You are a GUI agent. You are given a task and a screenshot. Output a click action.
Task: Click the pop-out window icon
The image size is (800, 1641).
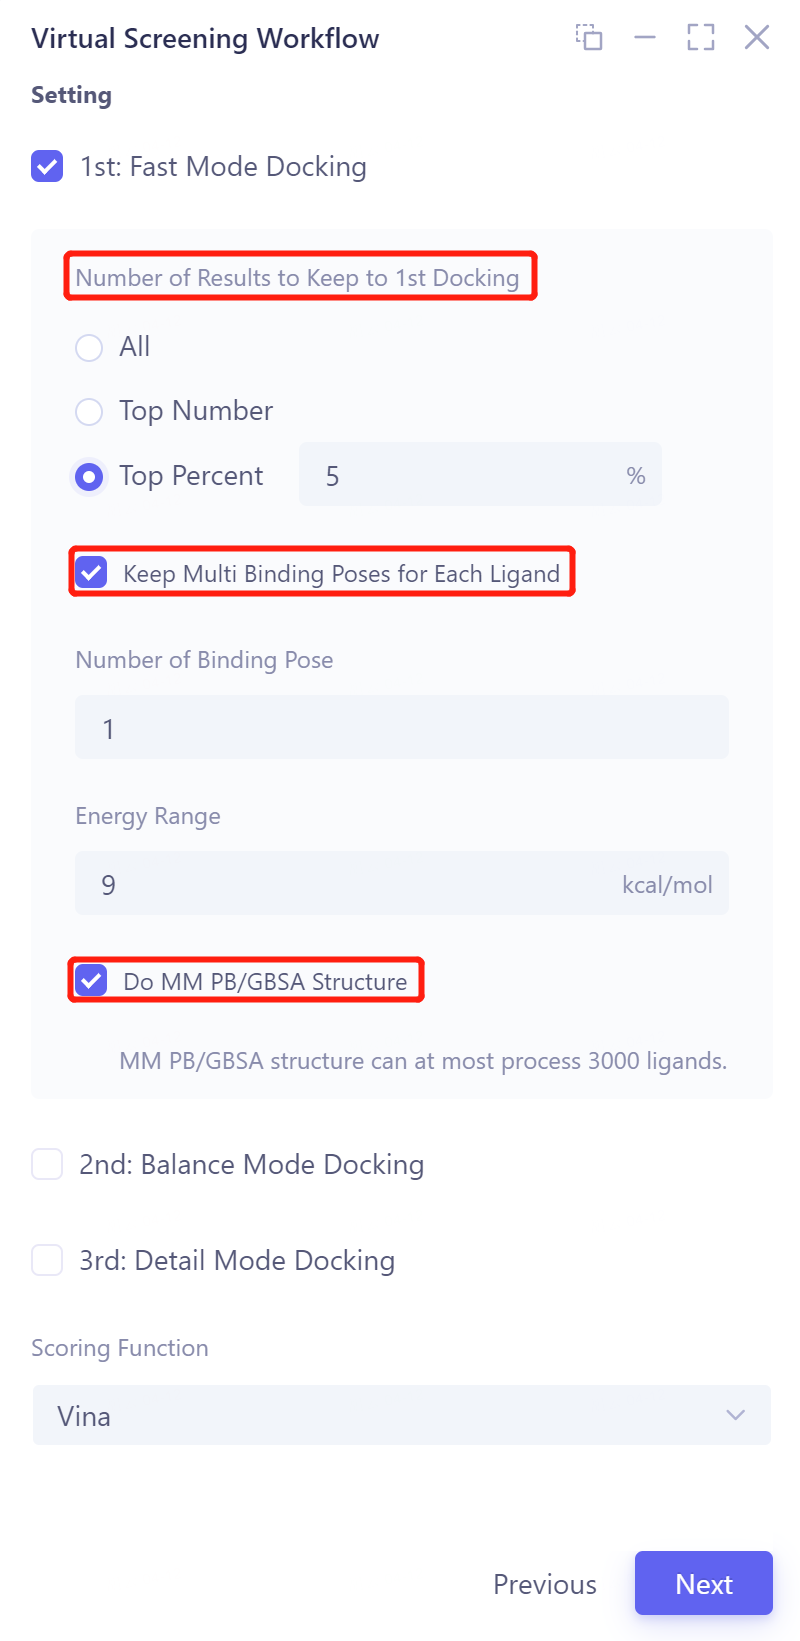[x=589, y=38]
